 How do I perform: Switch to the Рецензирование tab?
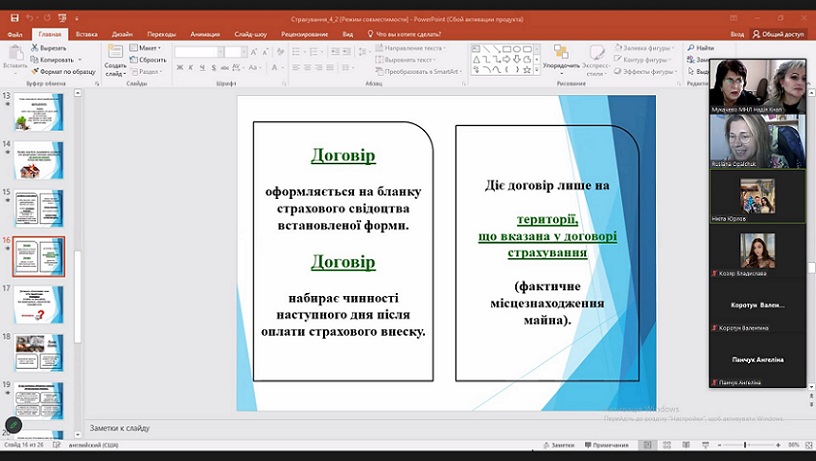(x=304, y=34)
